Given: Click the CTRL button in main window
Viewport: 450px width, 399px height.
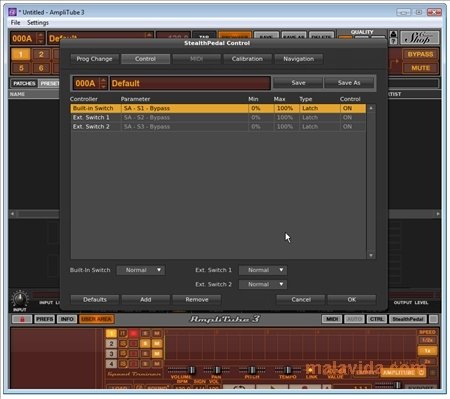Looking at the screenshot, I should pyautogui.click(x=377, y=319).
